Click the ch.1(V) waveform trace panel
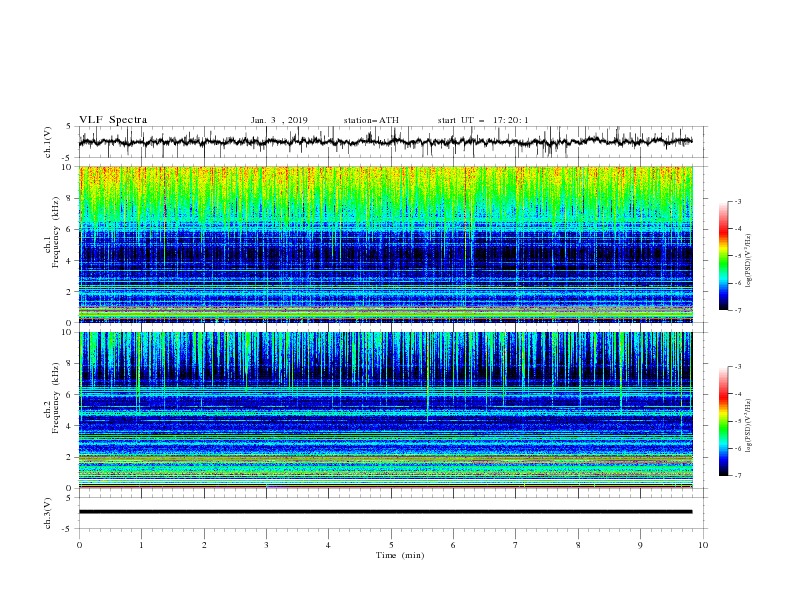The width and height of the screenshot is (792, 612). click(x=393, y=142)
